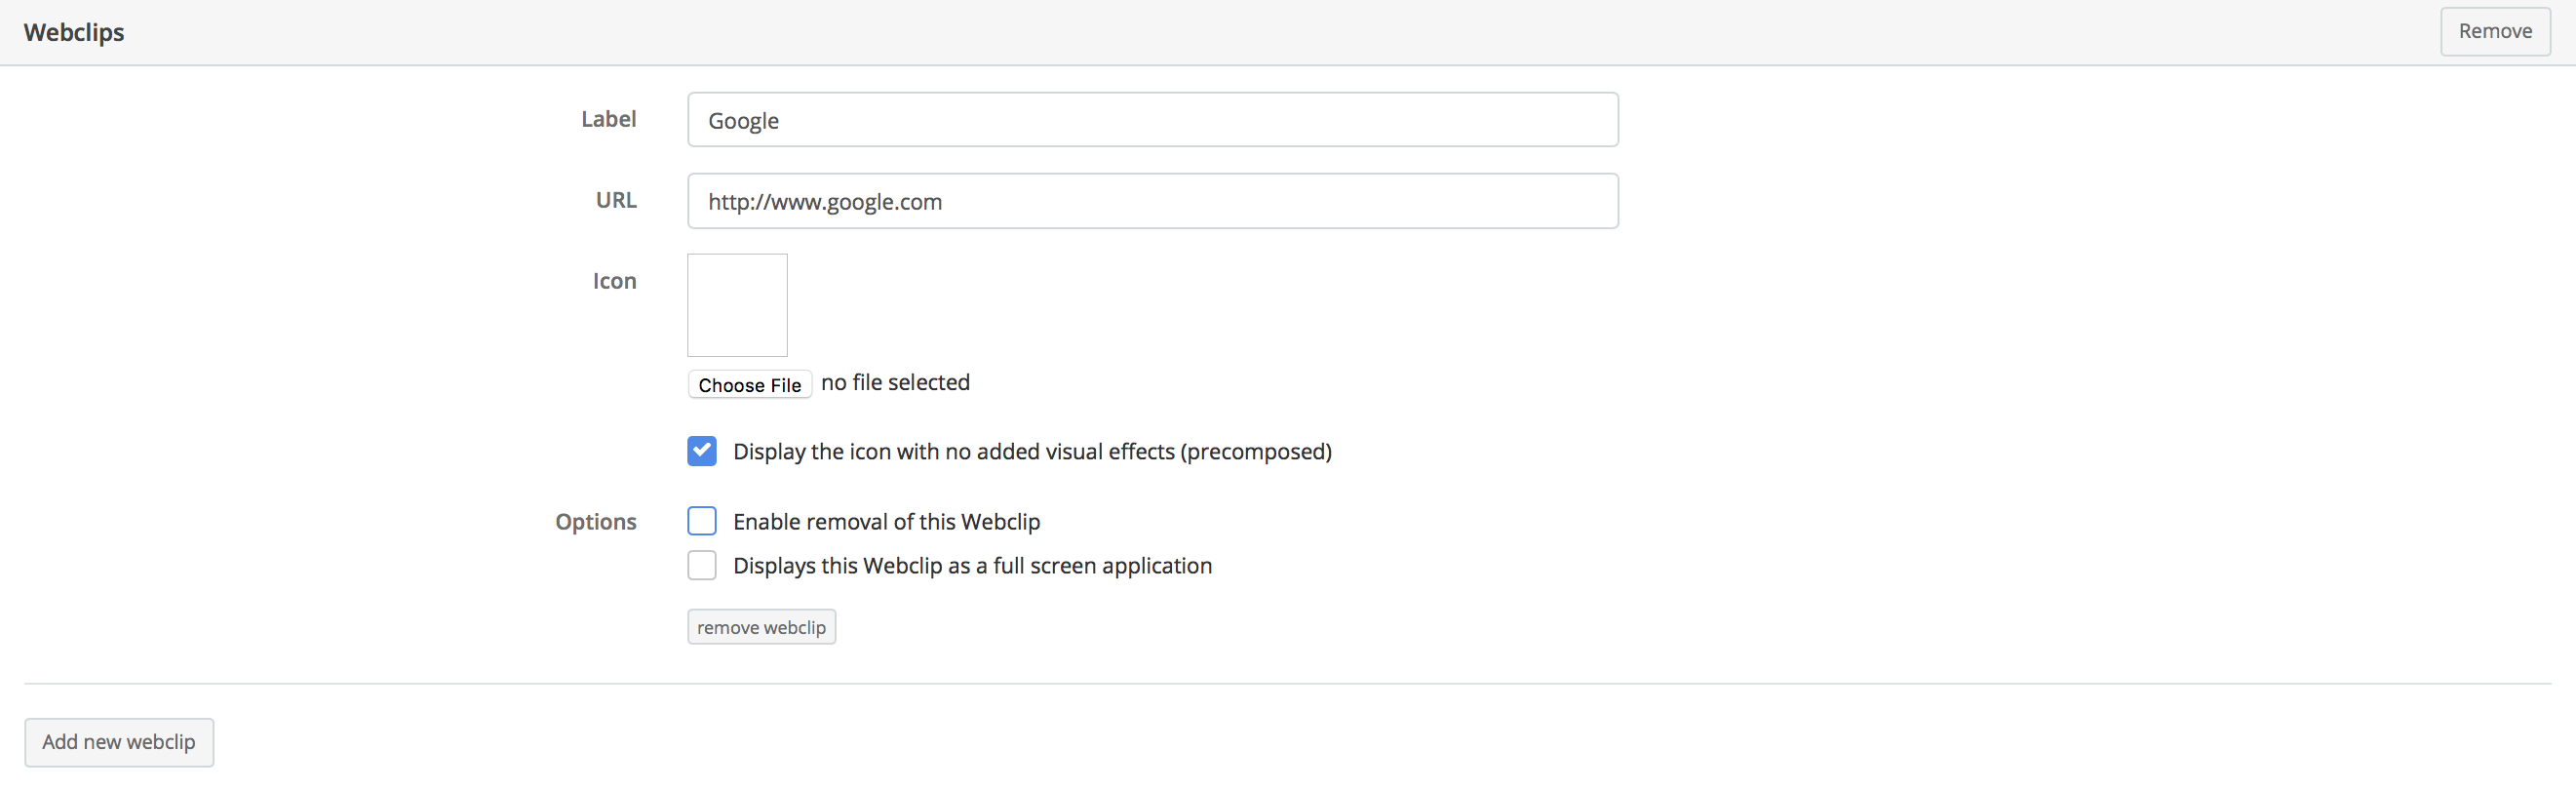Click the "Options" caption

[596, 522]
